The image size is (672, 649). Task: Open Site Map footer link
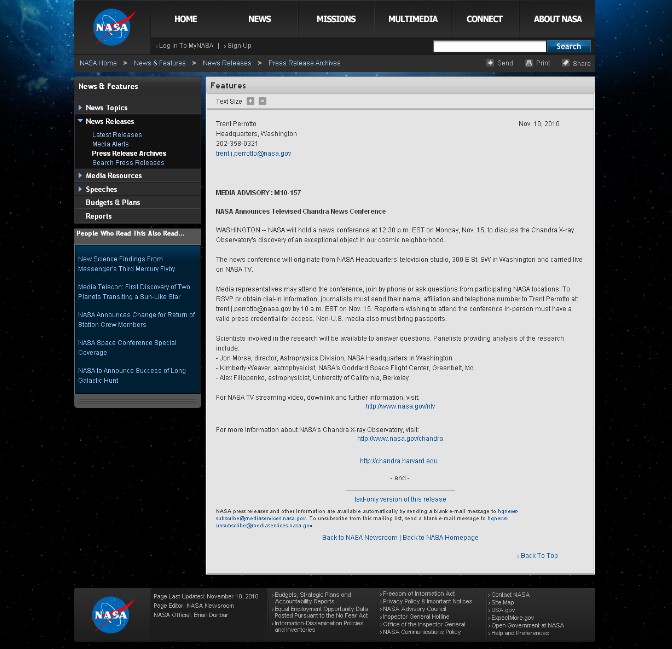tap(501, 602)
